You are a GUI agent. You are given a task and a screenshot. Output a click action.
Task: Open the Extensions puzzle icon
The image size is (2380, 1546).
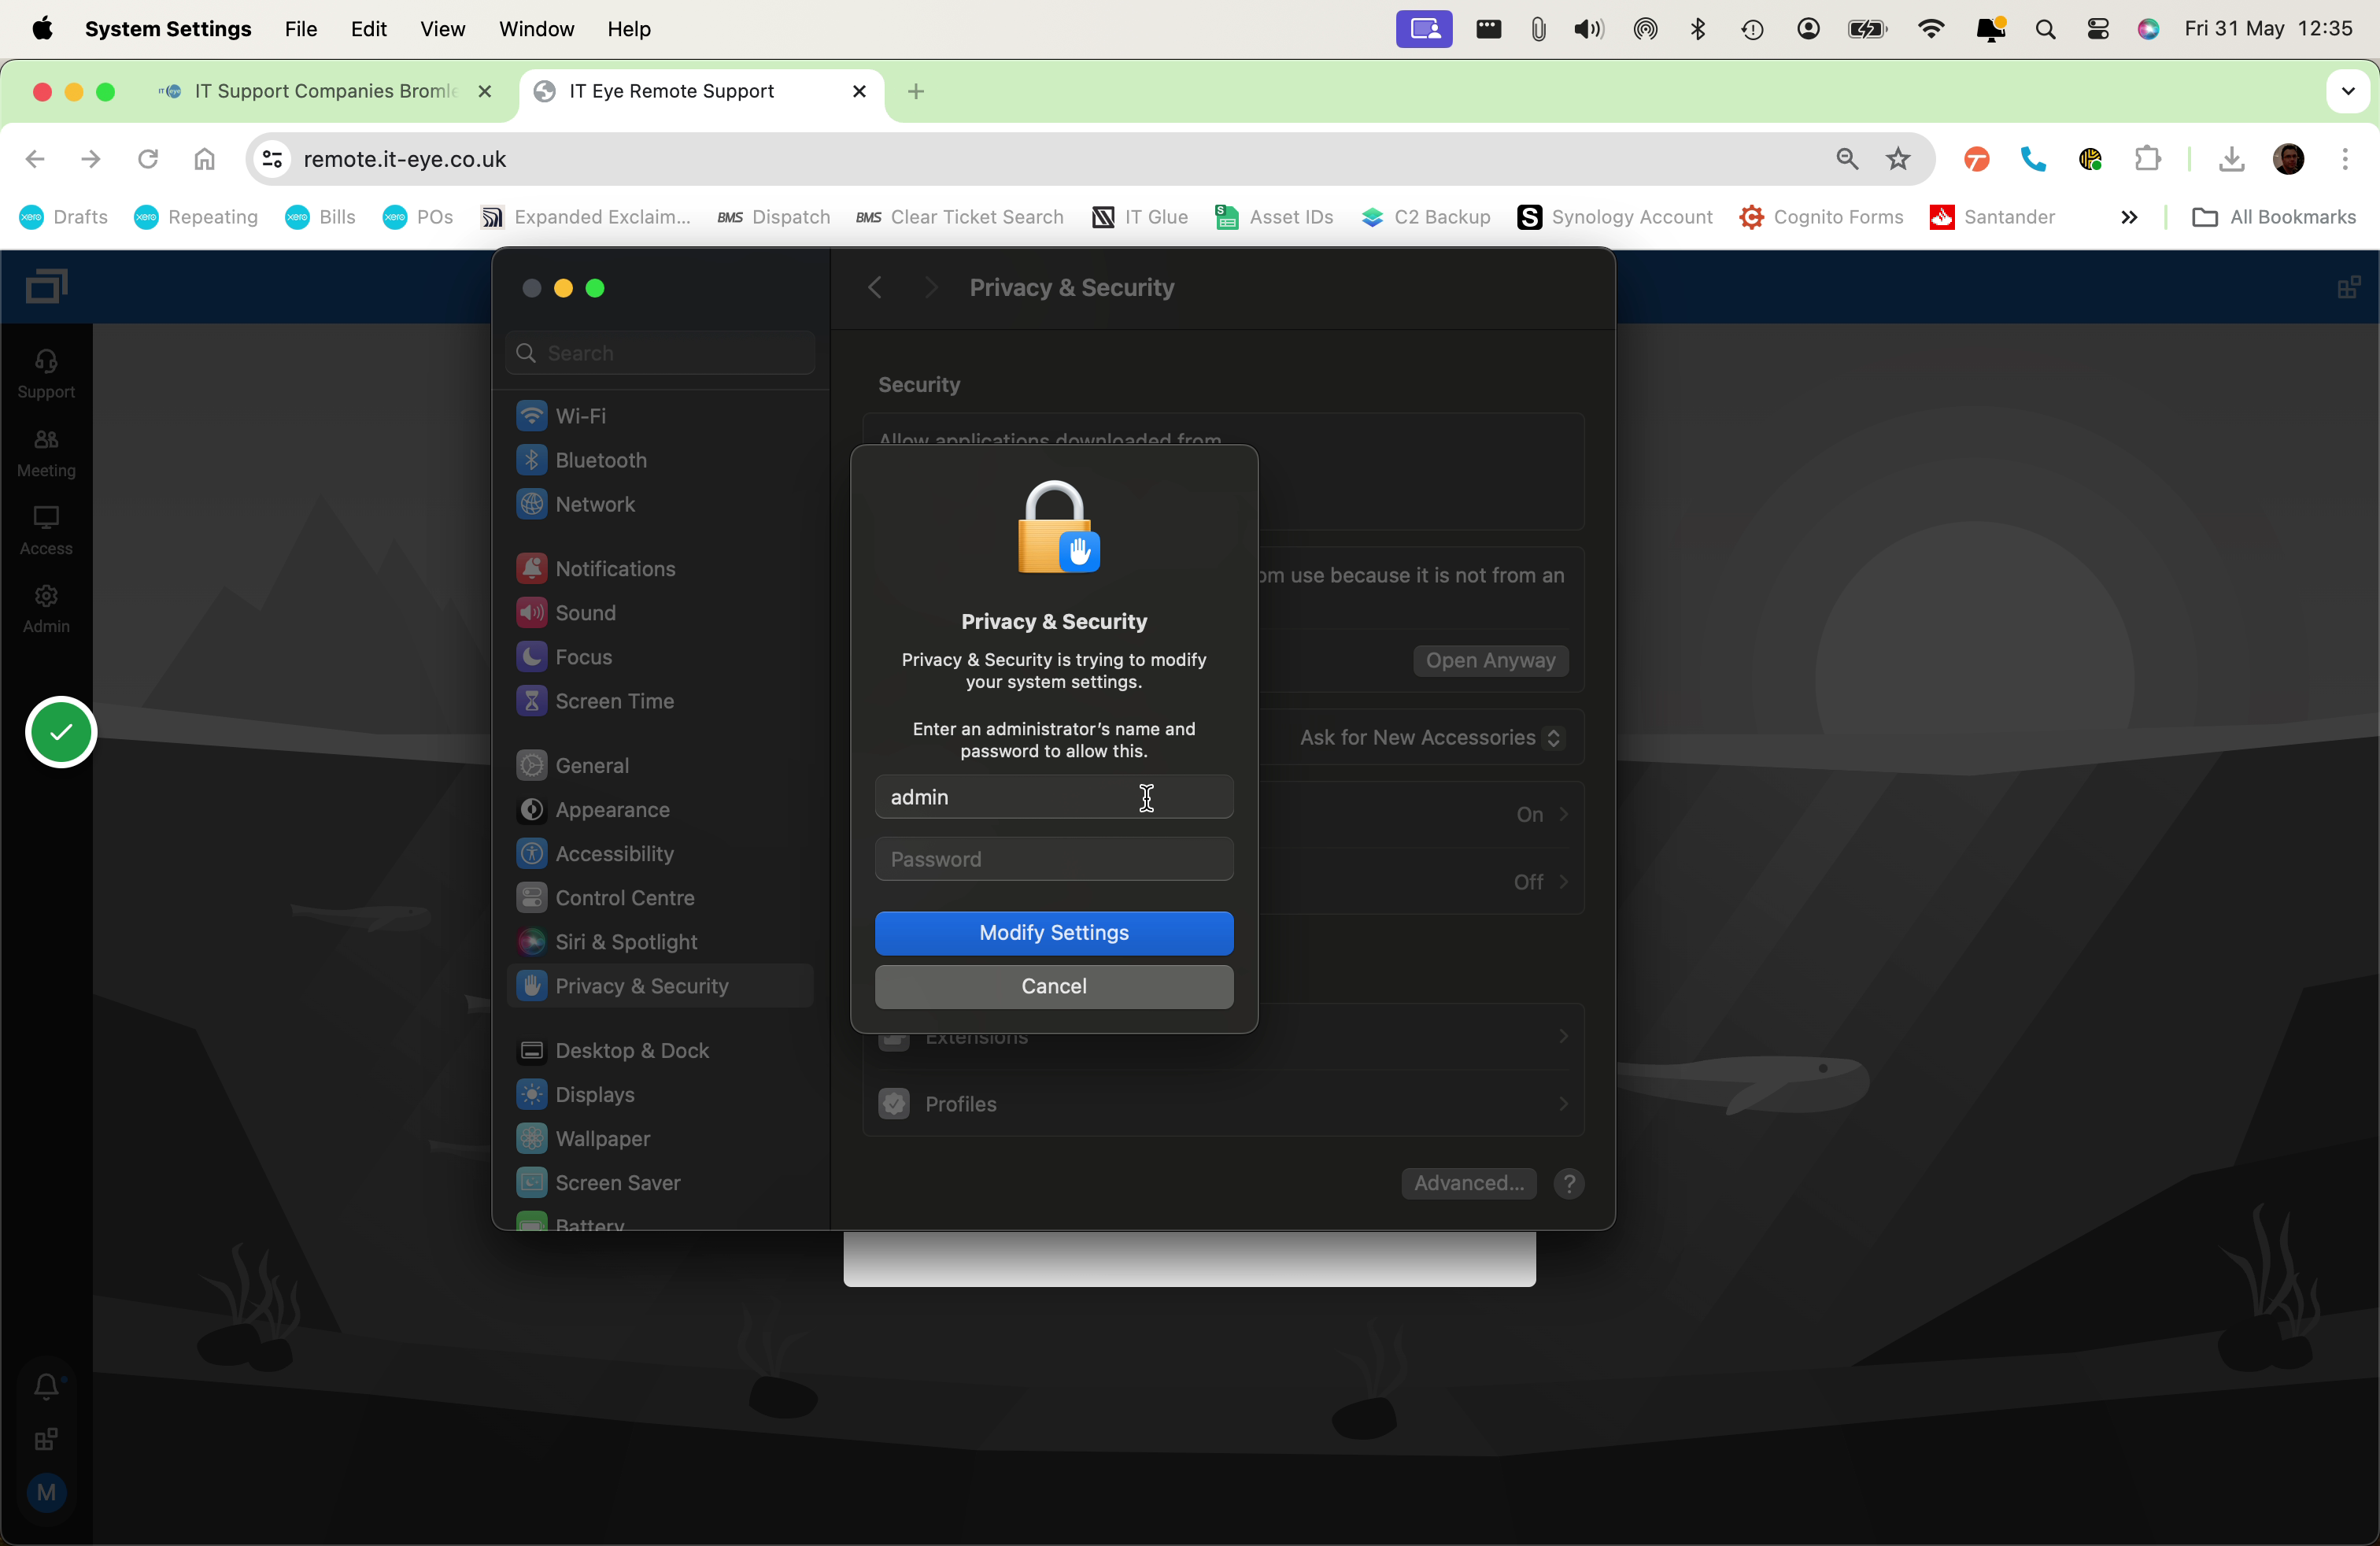tap(2147, 158)
